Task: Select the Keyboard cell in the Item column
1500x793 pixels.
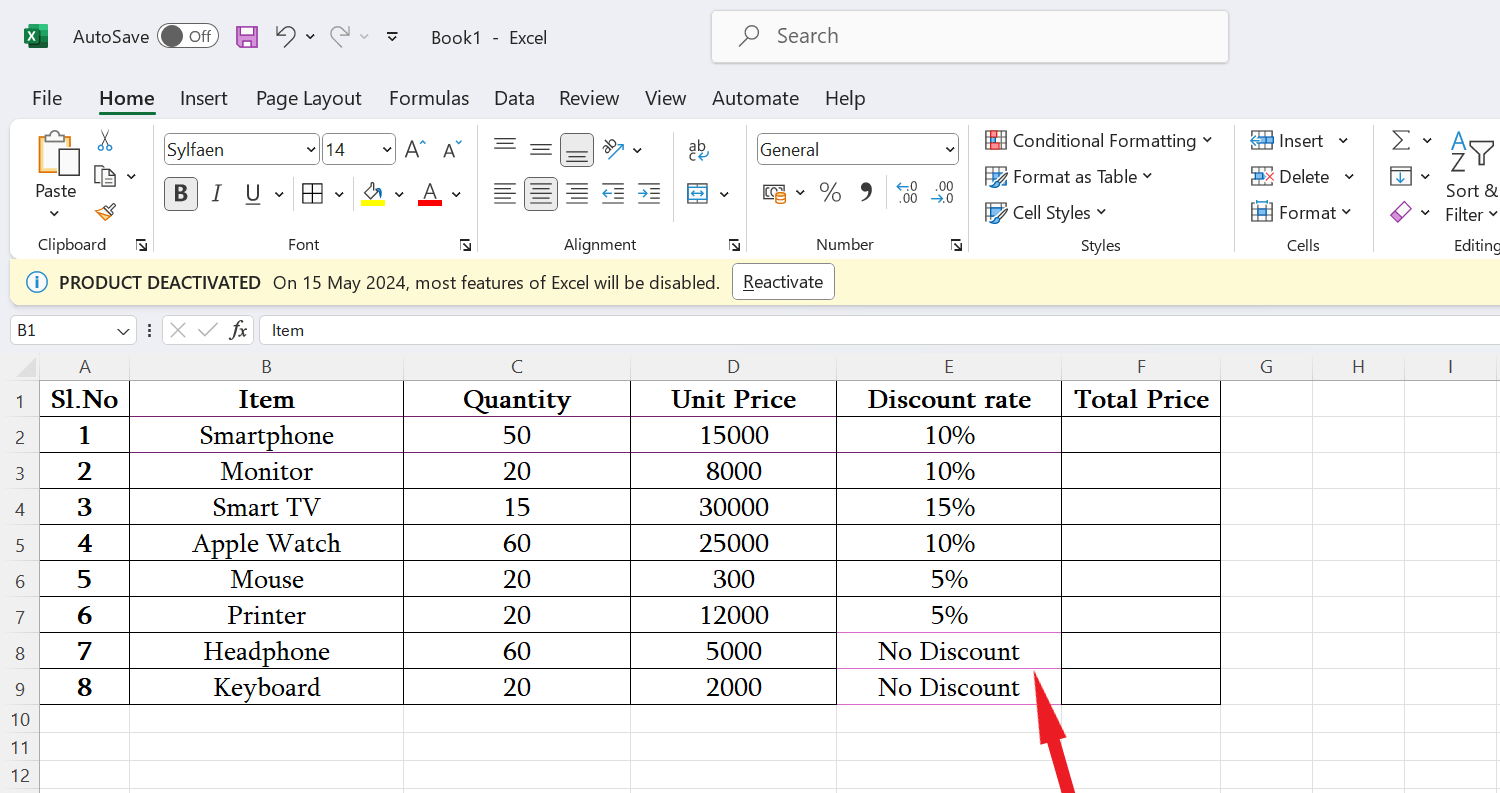Action: pos(266,687)
